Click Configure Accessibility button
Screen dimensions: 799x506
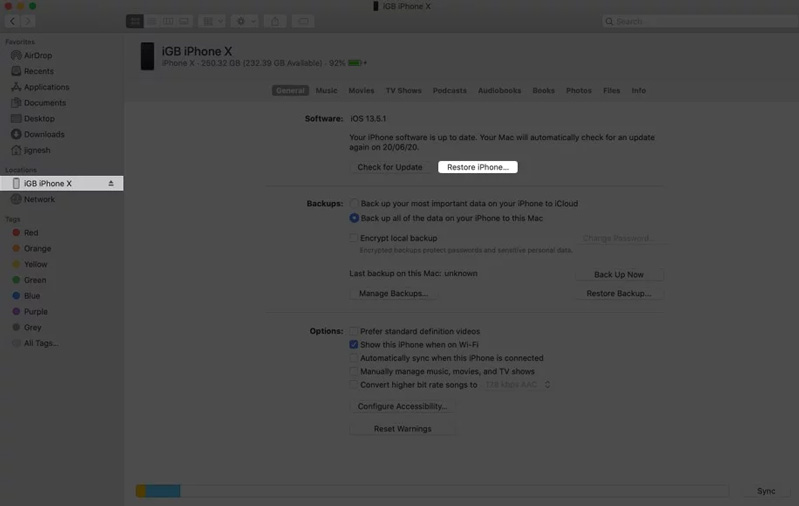click(402, 406)
